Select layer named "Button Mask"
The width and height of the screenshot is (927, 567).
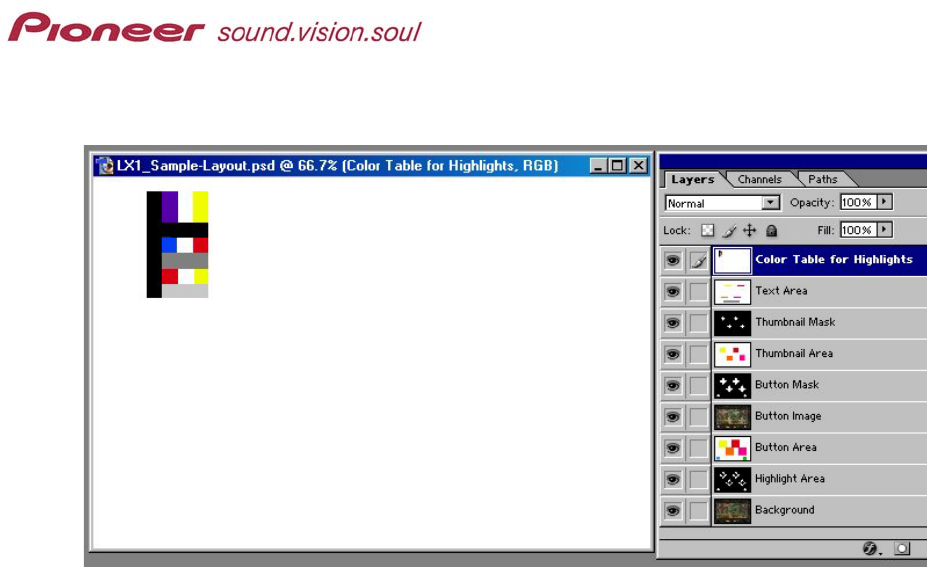coord(787,385)
